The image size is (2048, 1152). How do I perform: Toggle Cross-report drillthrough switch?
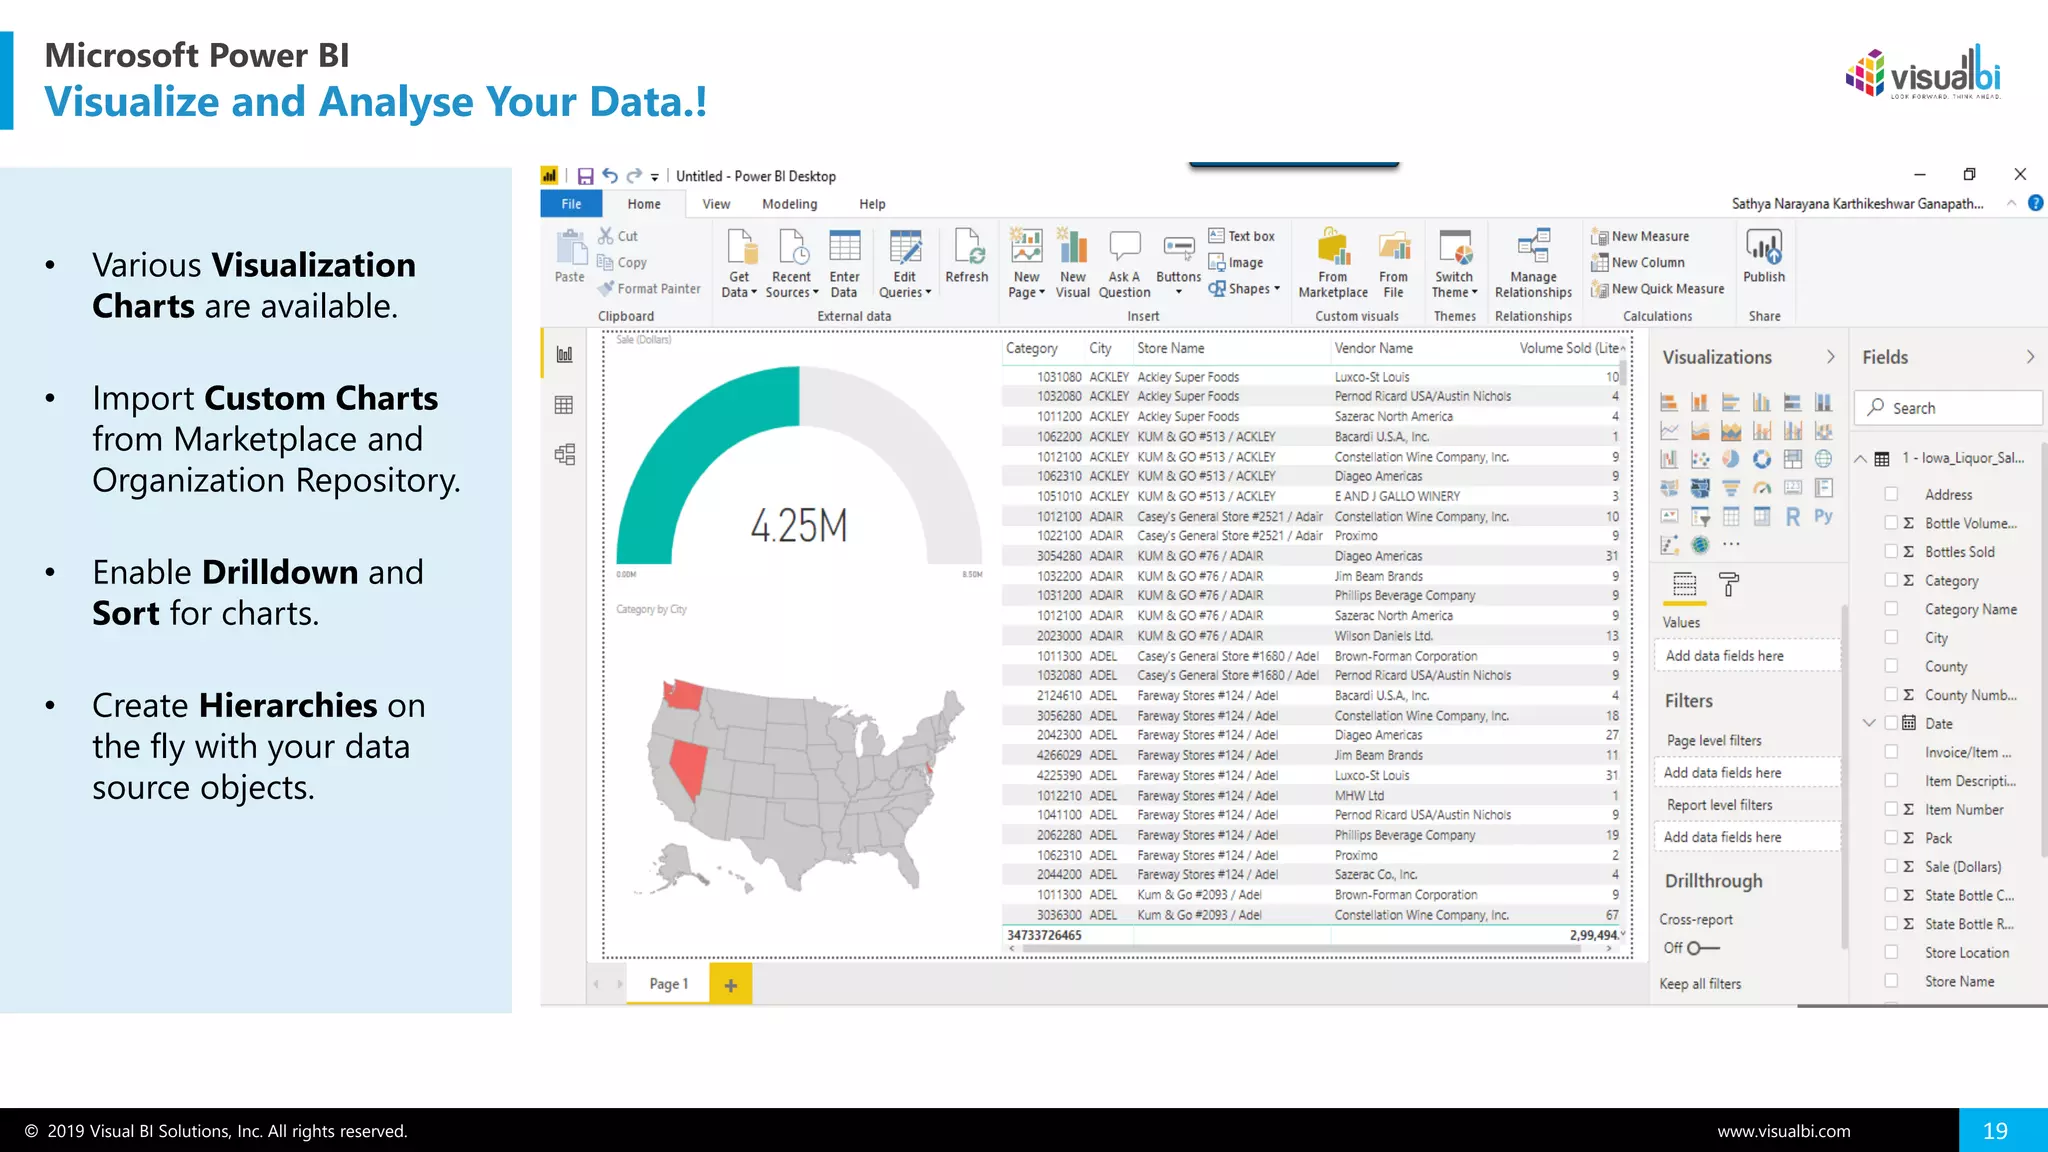(x=1704, y=948)
